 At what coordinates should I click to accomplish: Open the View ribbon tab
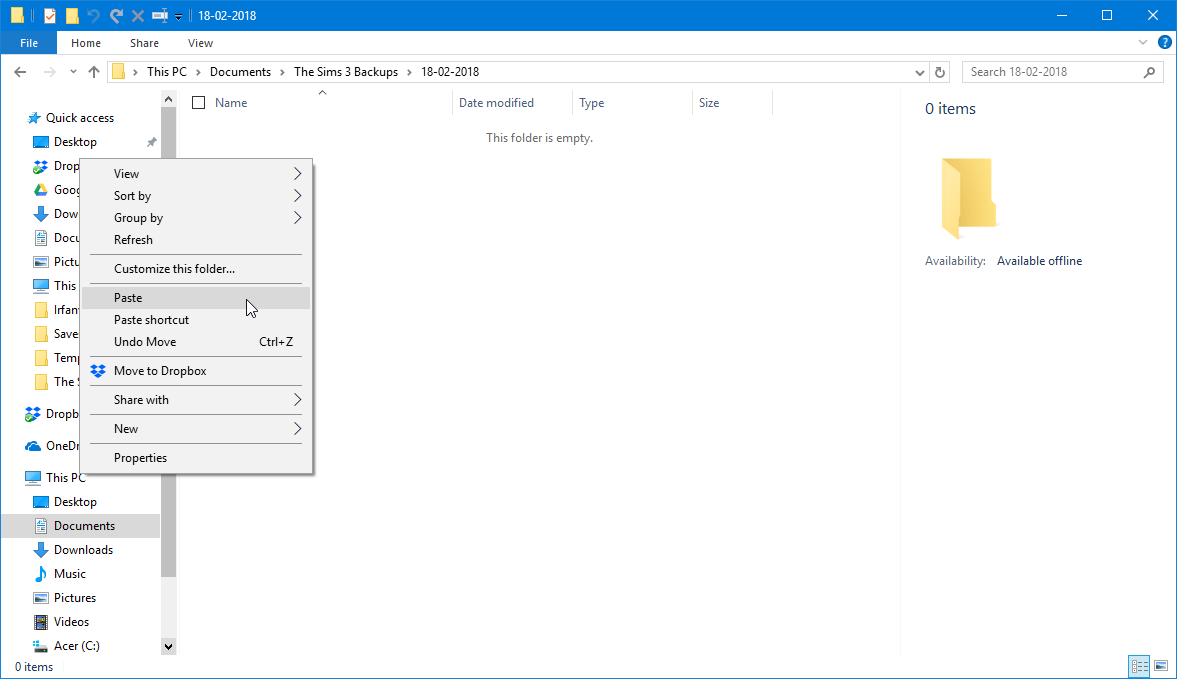click(200, 43)
